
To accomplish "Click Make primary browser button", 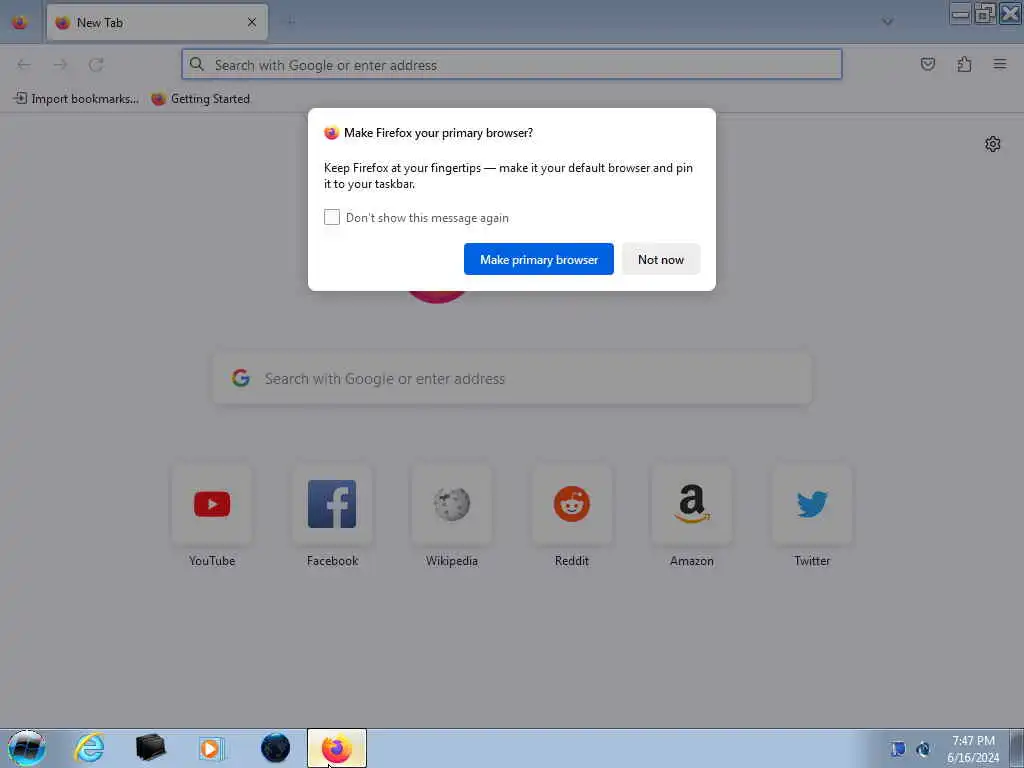I will tap(539, 259).
